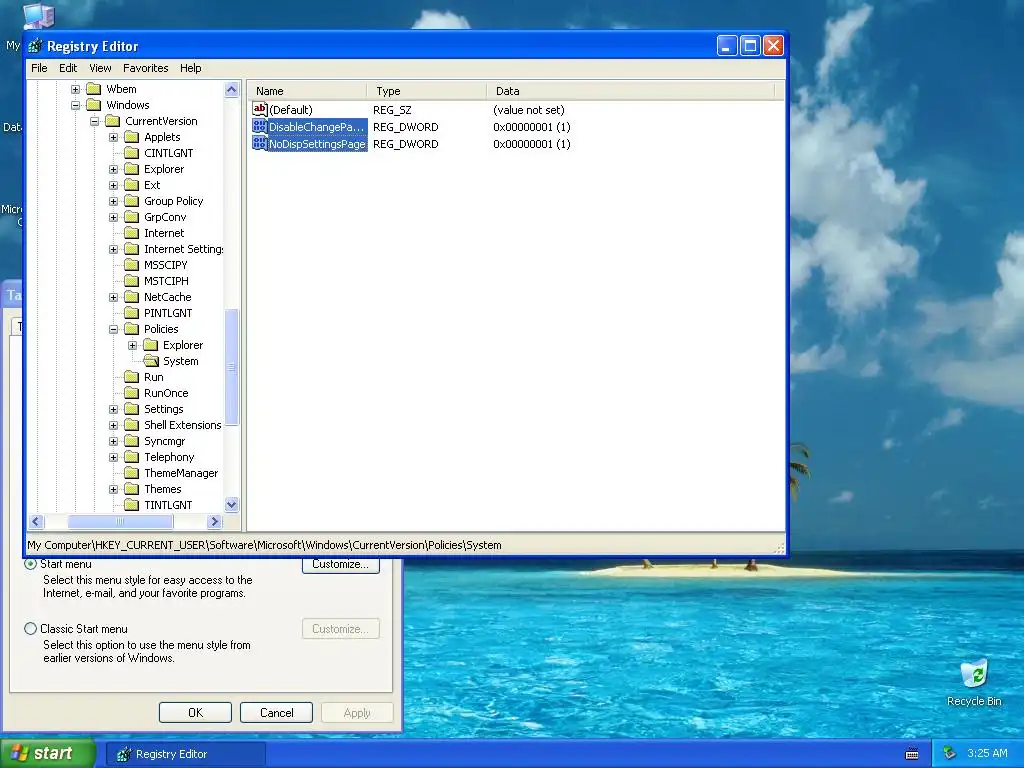This screenshot has height=768, width=1024.
Task: Click the CINTLGNT folder icon
Action: 132,153
